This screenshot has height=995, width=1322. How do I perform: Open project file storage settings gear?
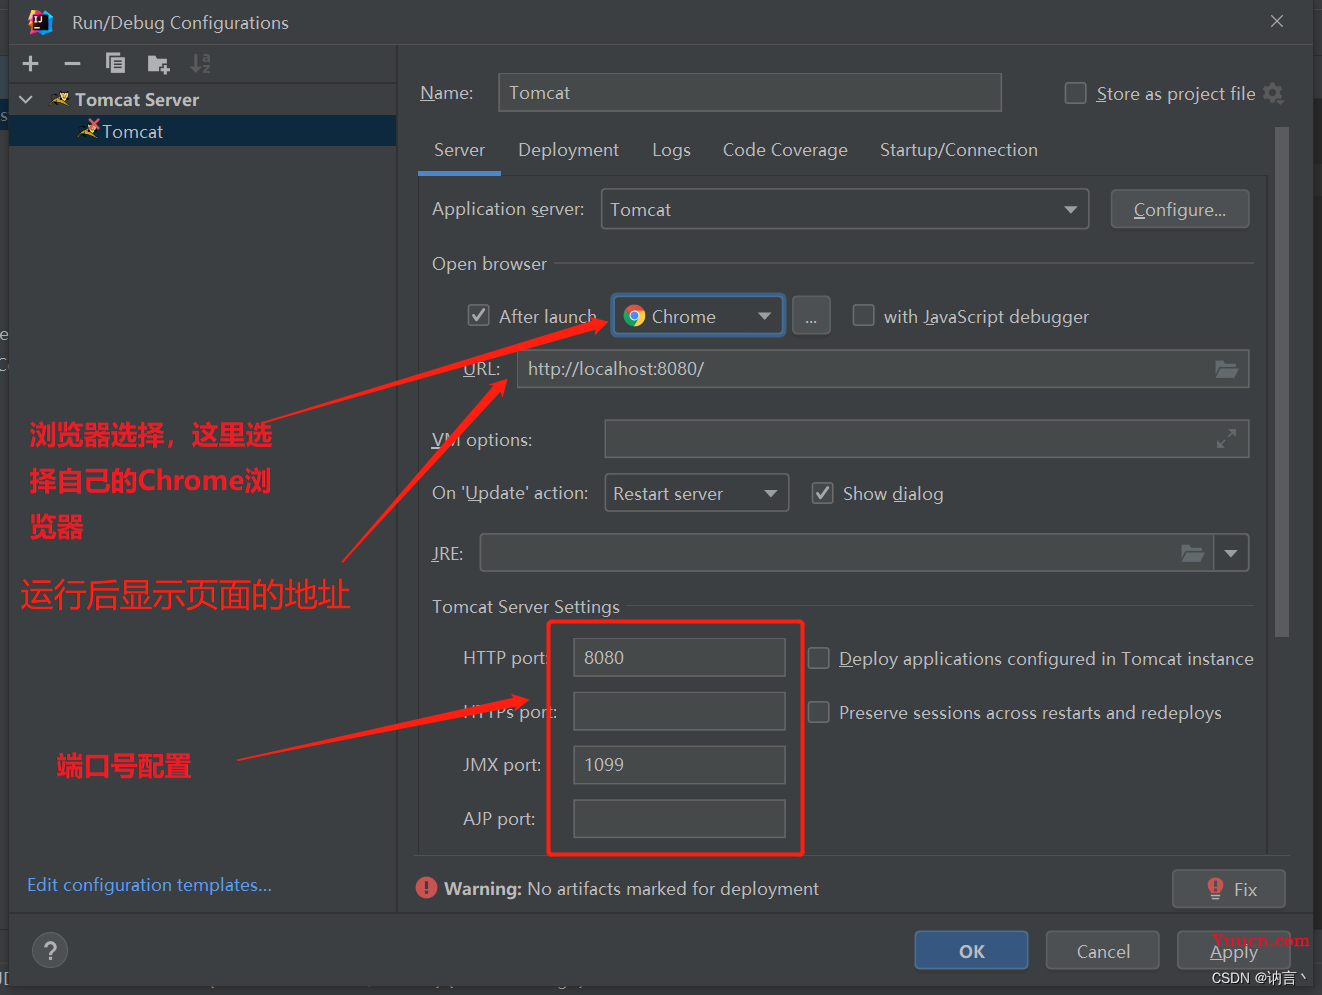(1273, 93)
